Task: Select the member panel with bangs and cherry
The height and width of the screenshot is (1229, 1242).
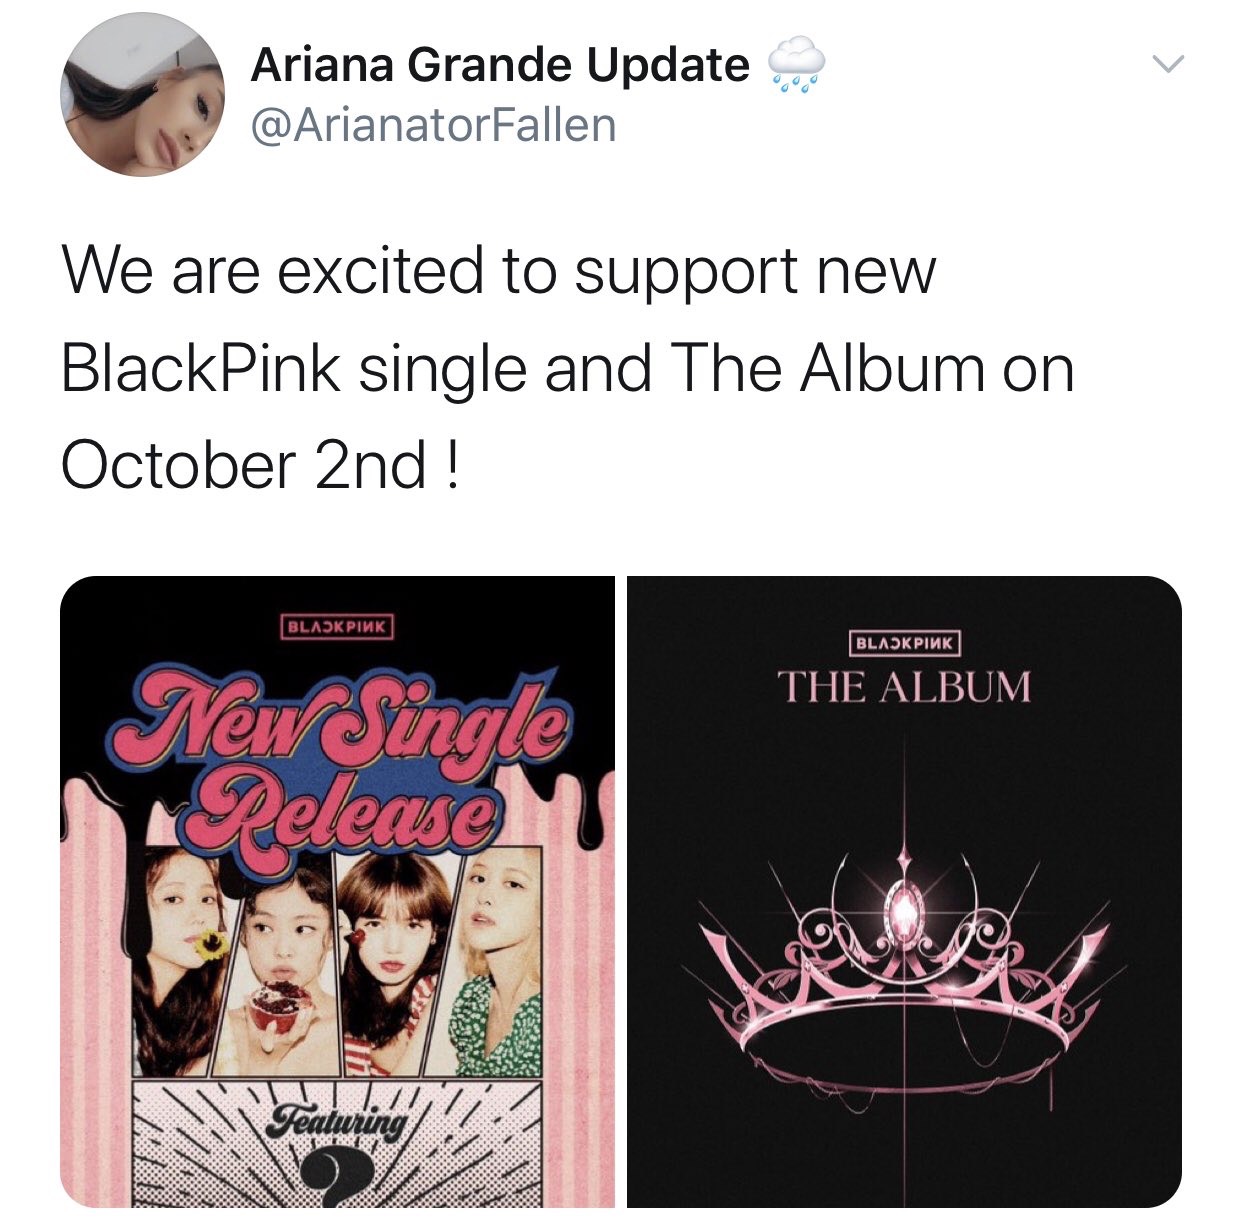Action: tap(390, 962)
